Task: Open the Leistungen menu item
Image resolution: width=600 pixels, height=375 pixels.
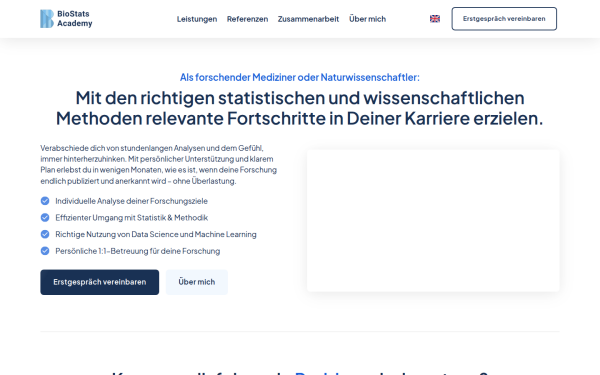Action: (197, 19)
